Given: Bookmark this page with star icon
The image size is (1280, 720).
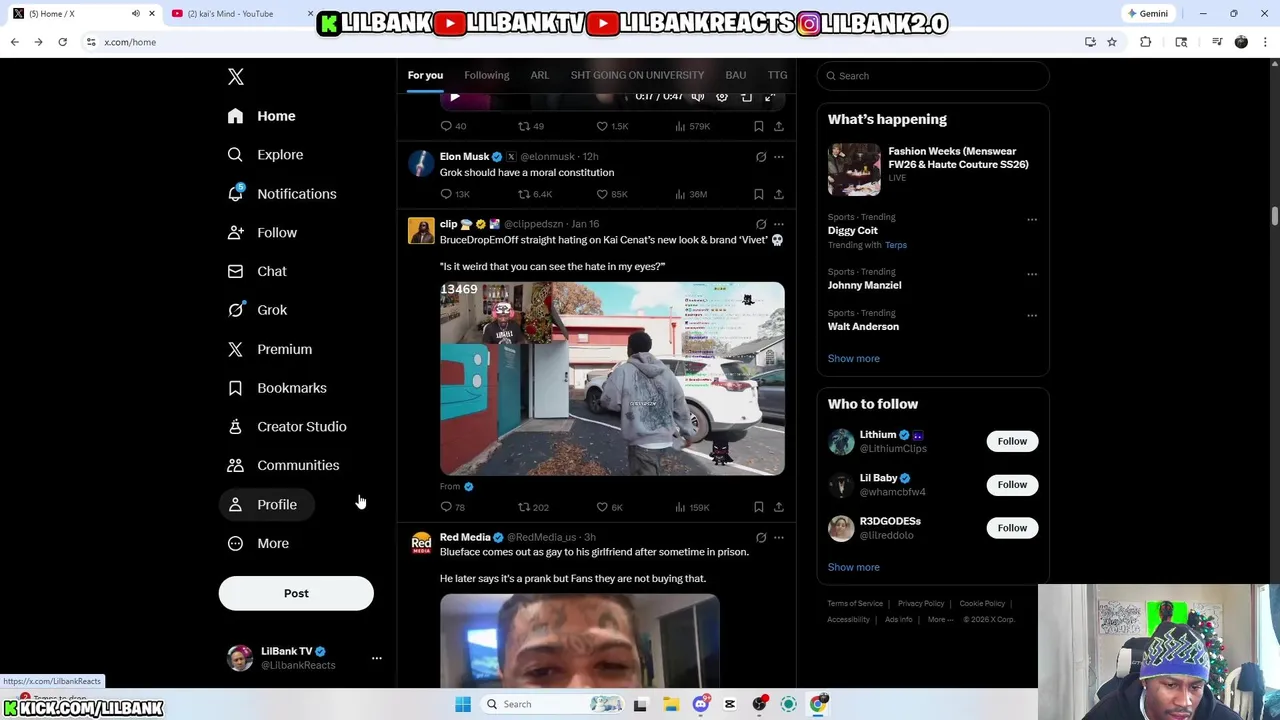Looking at the screenshot, I should pos(1111,42).
